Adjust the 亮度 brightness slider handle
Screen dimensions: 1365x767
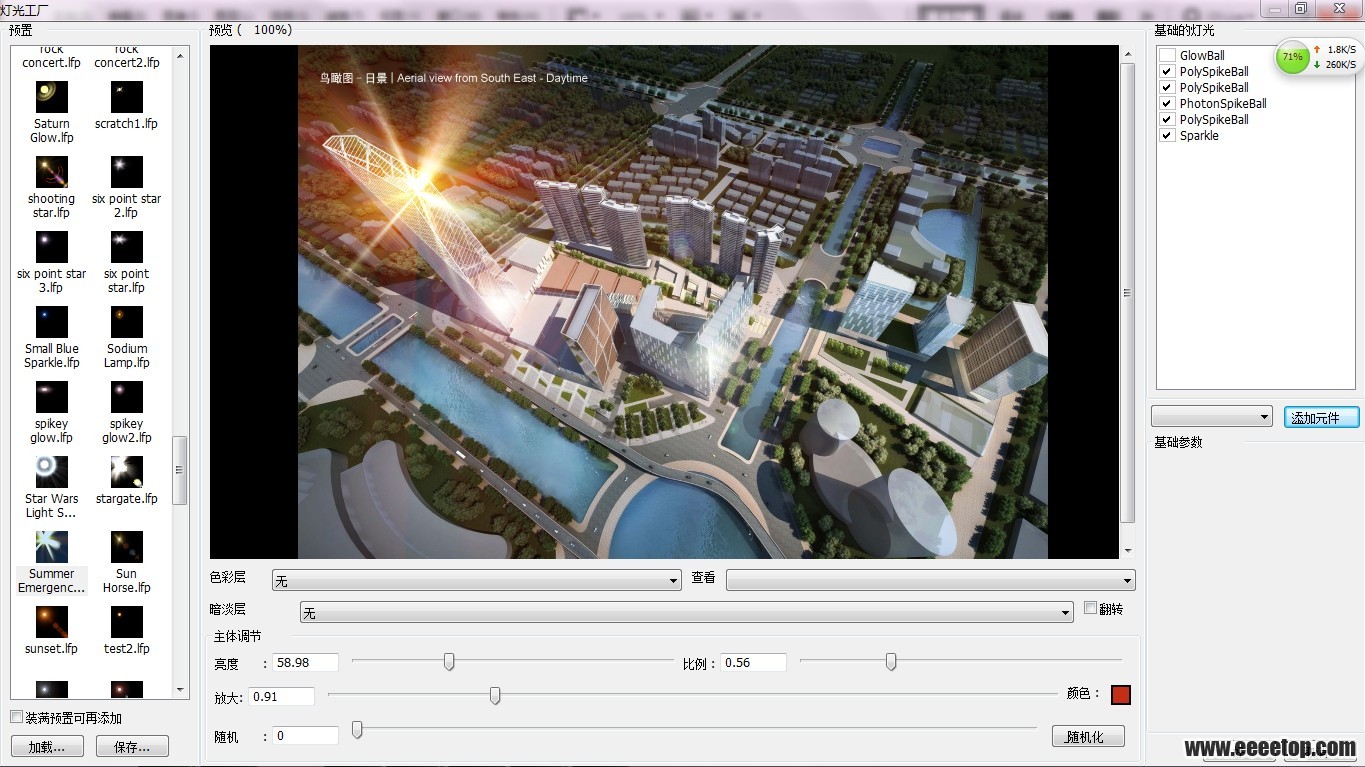click(x=449, y=661)
